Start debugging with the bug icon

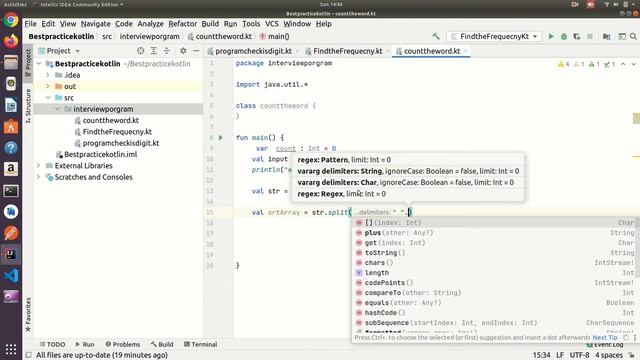(564, 36)
